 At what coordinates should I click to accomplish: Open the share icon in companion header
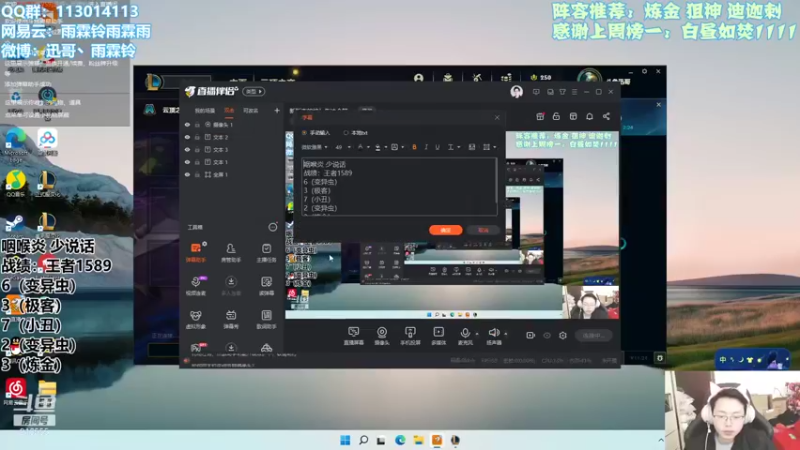coord(606,116)
